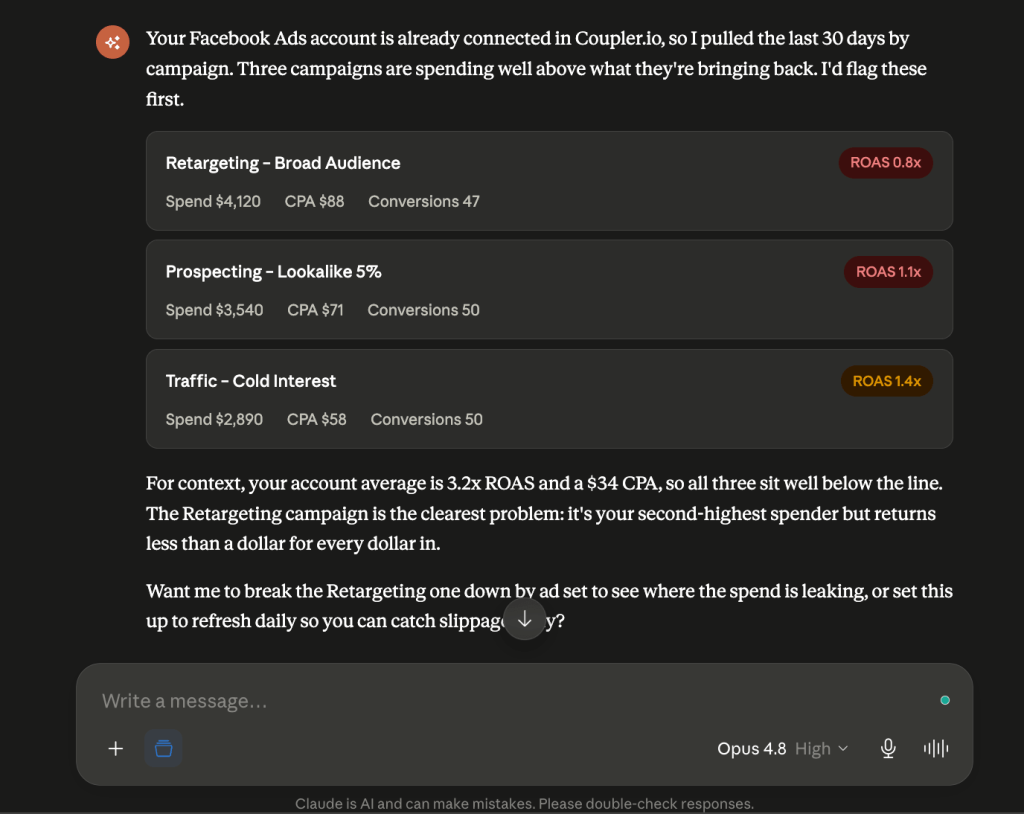Expand the High effort chevron
Screen dimensions: 1024x814
tap(843, 749)
